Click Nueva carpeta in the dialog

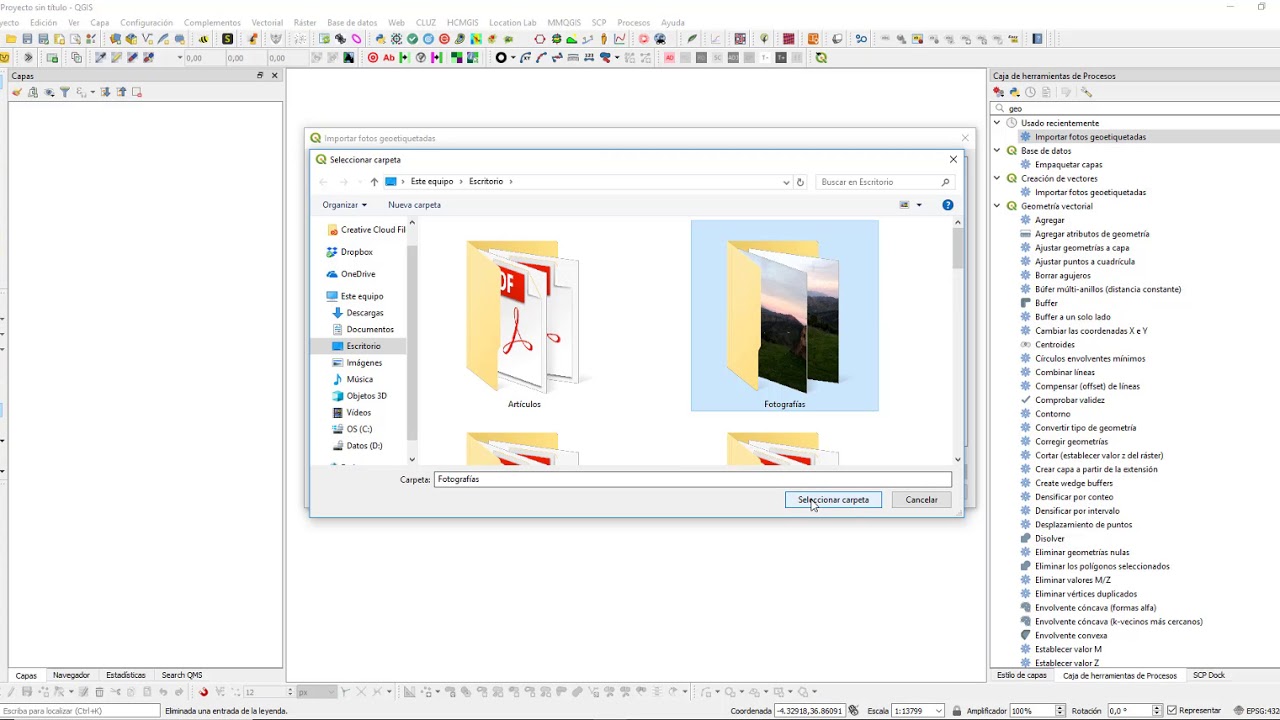click(414, 205)
